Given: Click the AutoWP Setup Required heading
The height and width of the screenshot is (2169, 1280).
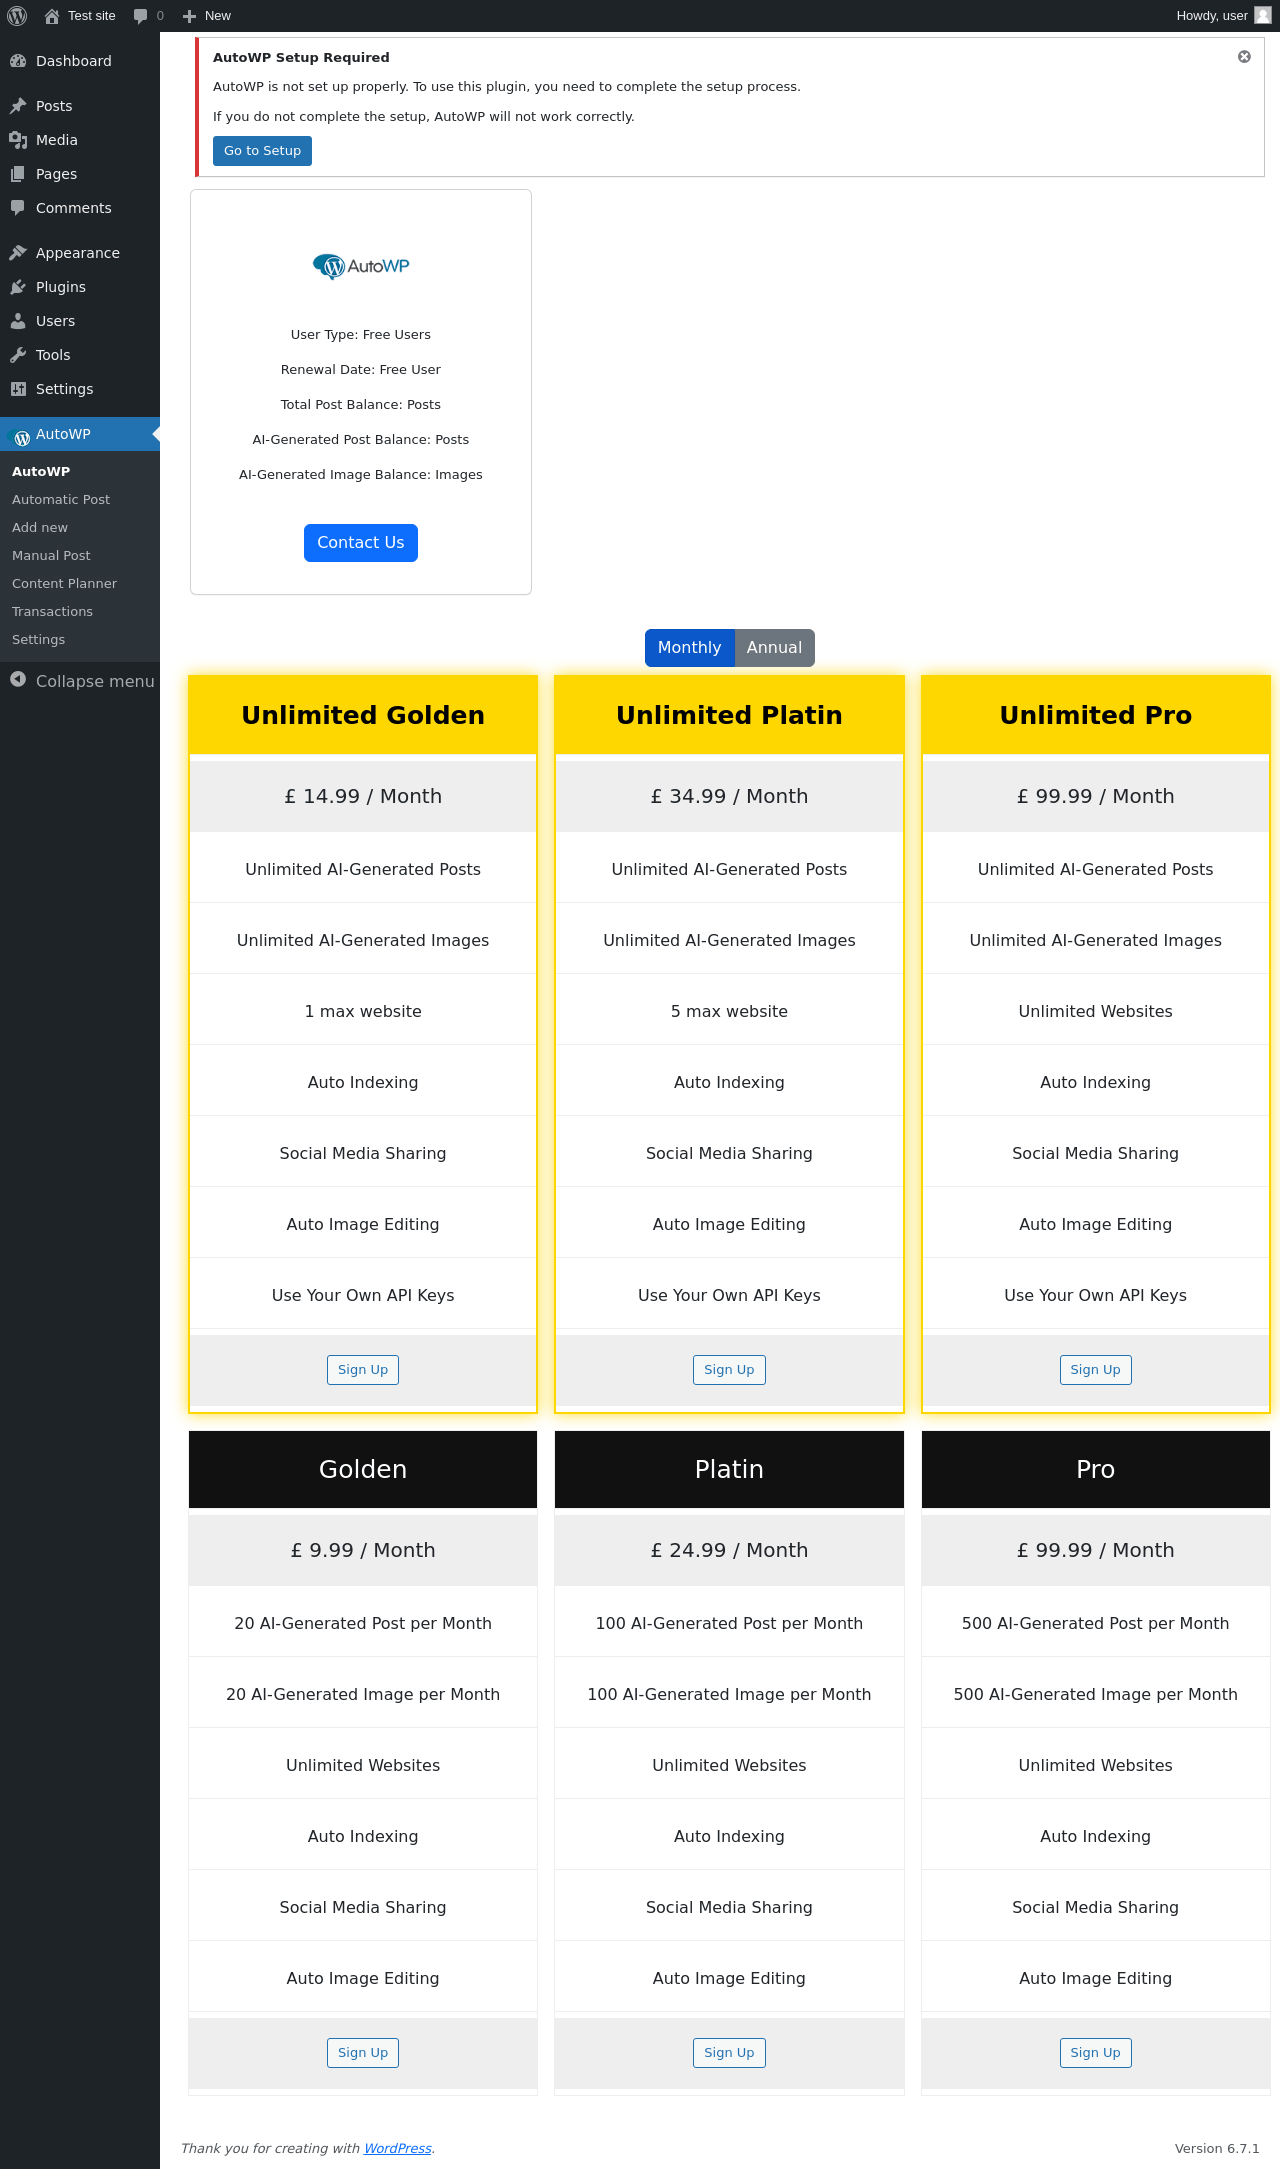Looking at the screenshot, I should (301, 58).
